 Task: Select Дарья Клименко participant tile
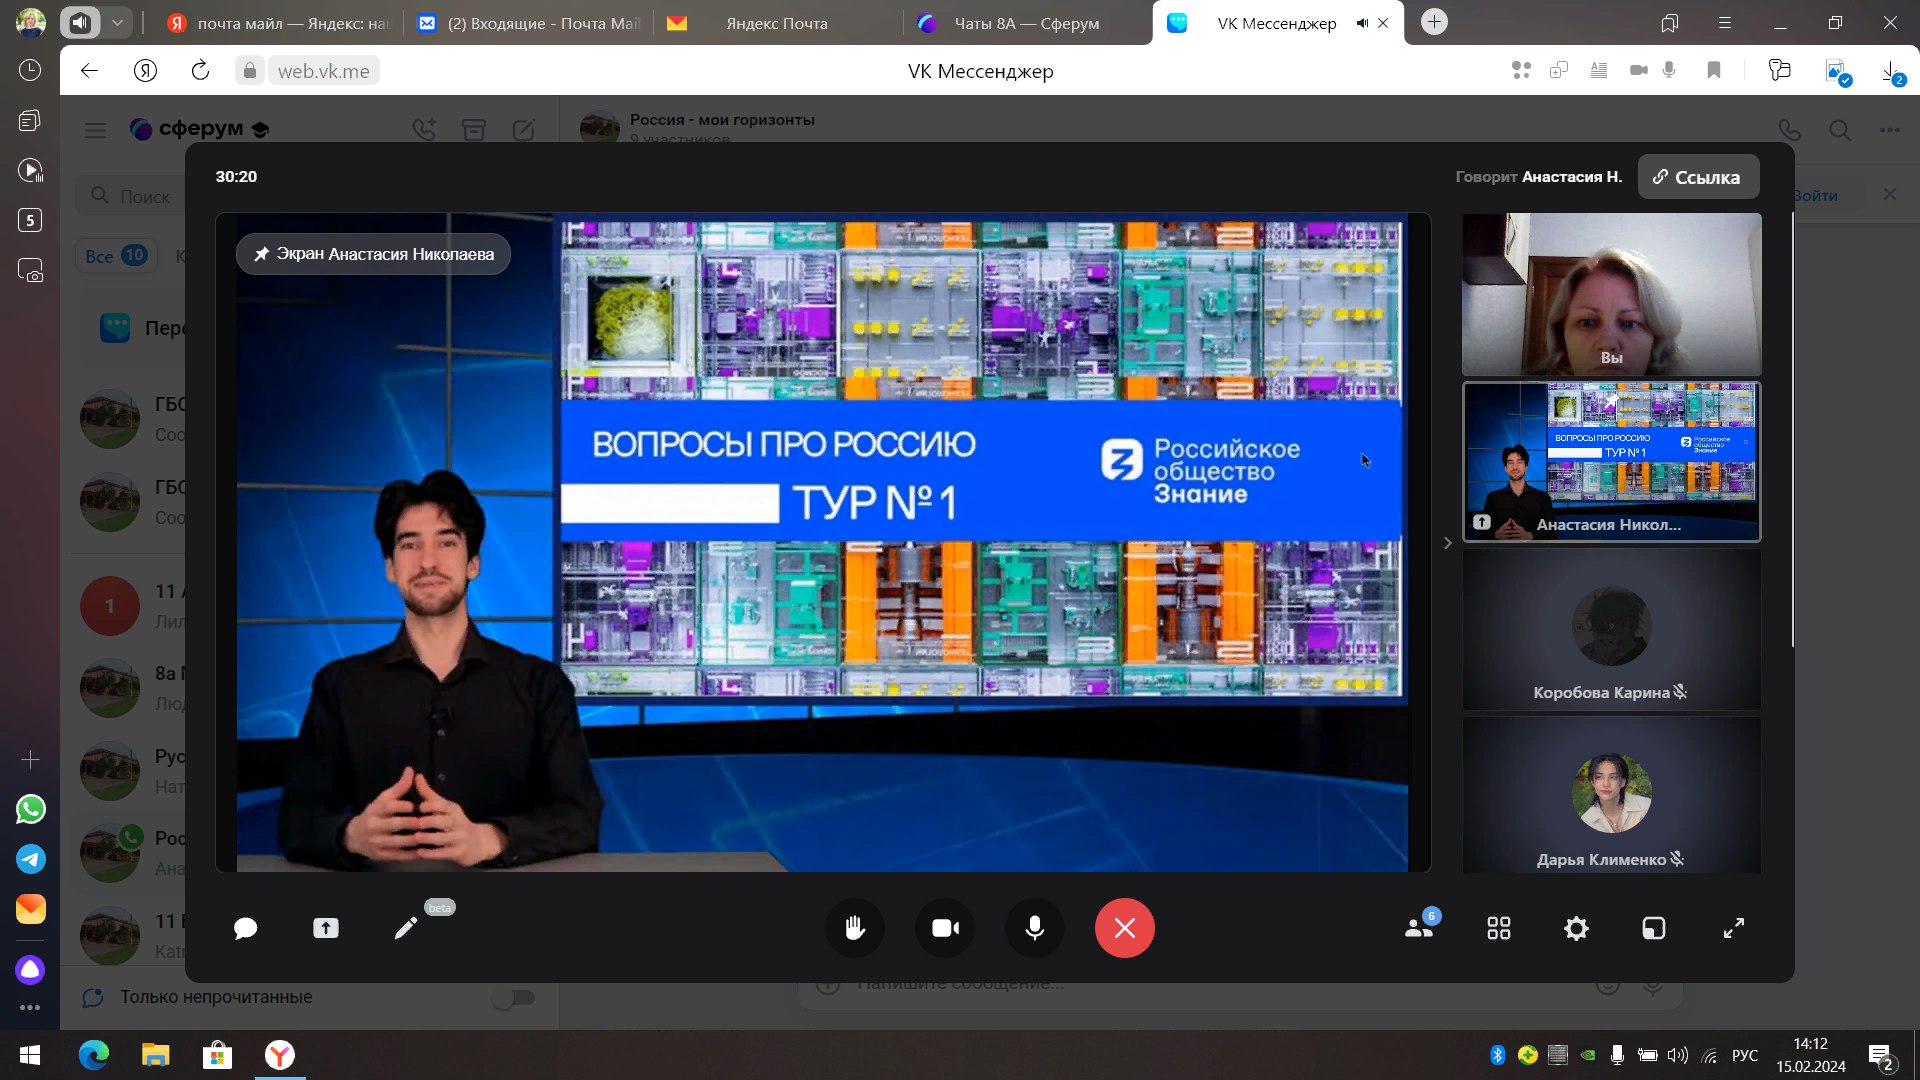point(1611,796)
